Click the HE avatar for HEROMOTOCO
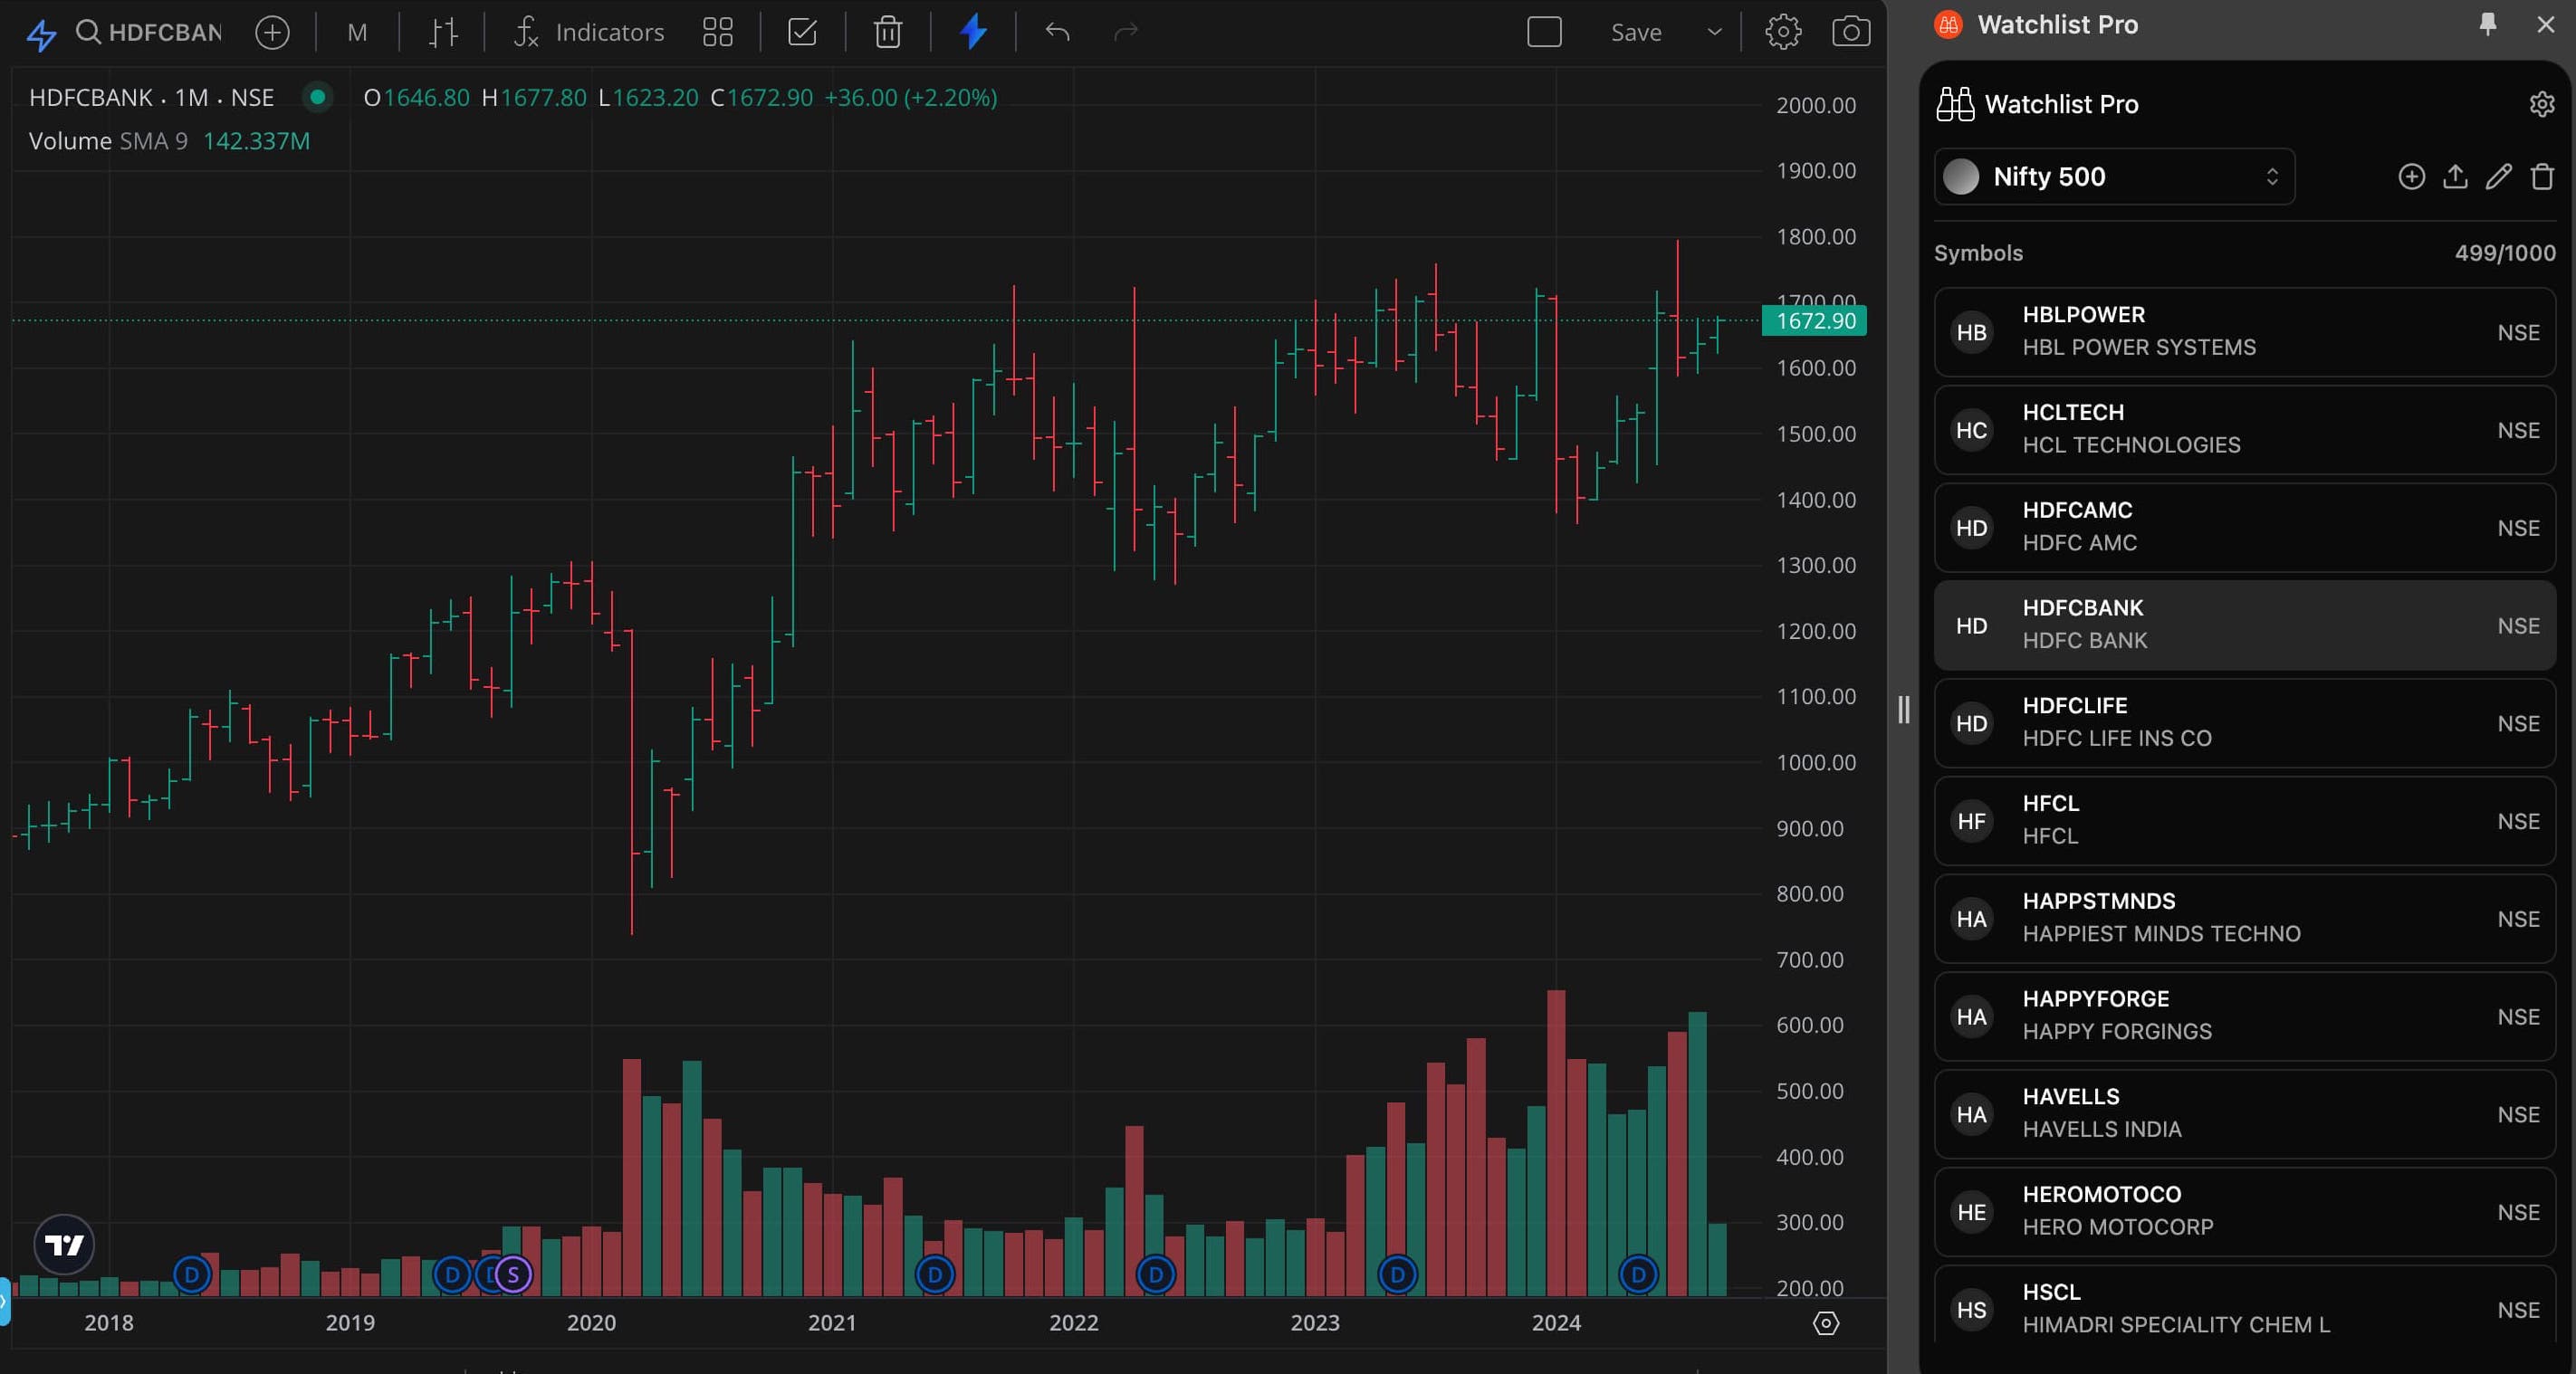 (1971, 1212)
